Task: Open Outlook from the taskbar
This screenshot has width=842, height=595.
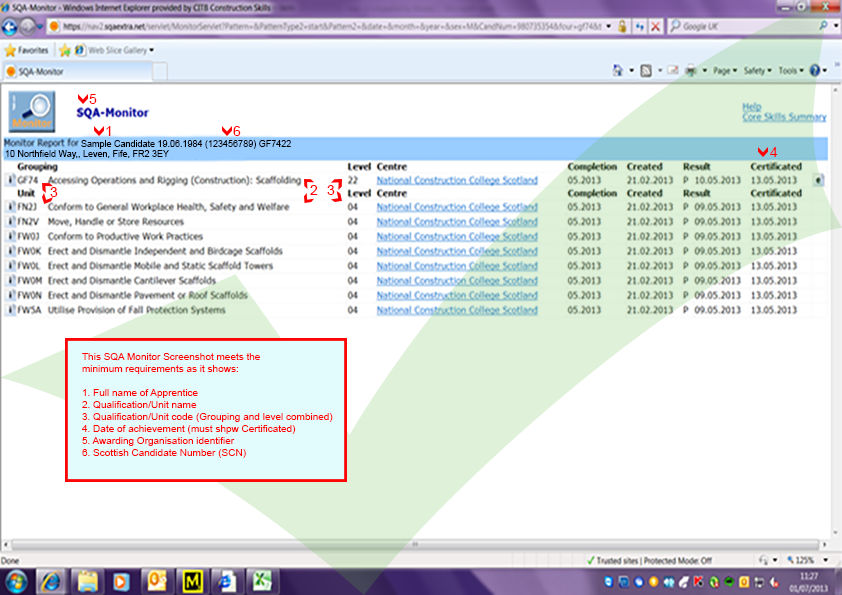Action: click(x=157, y=582)
